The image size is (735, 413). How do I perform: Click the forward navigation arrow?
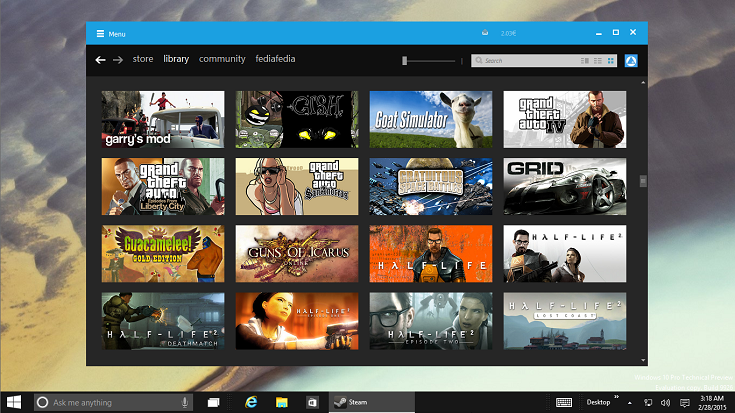[x=118, y=60]
